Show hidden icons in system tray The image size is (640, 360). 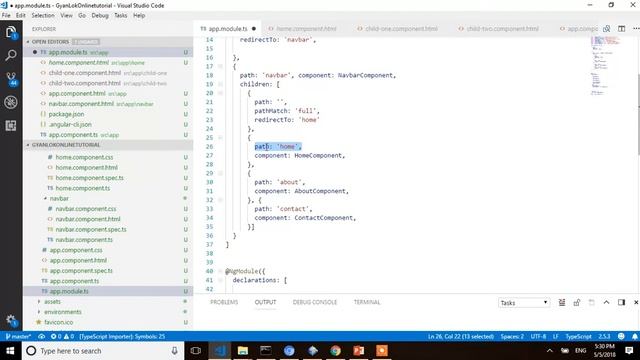549,351
